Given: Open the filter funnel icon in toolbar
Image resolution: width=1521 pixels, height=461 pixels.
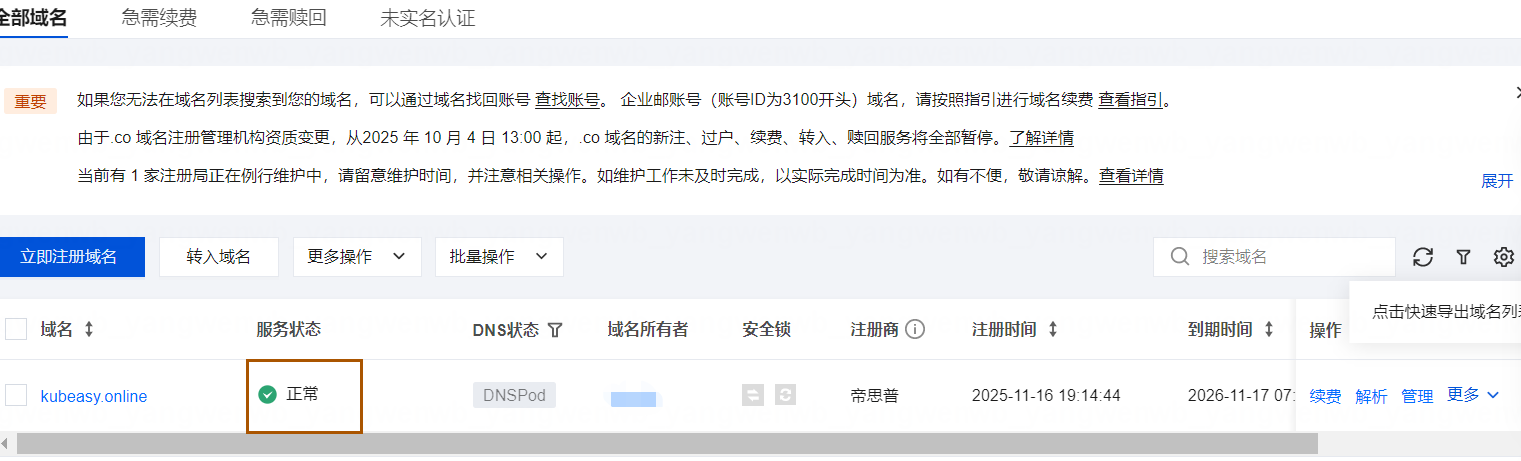Looking at the screenshot, I should [x=1463, y=257].
